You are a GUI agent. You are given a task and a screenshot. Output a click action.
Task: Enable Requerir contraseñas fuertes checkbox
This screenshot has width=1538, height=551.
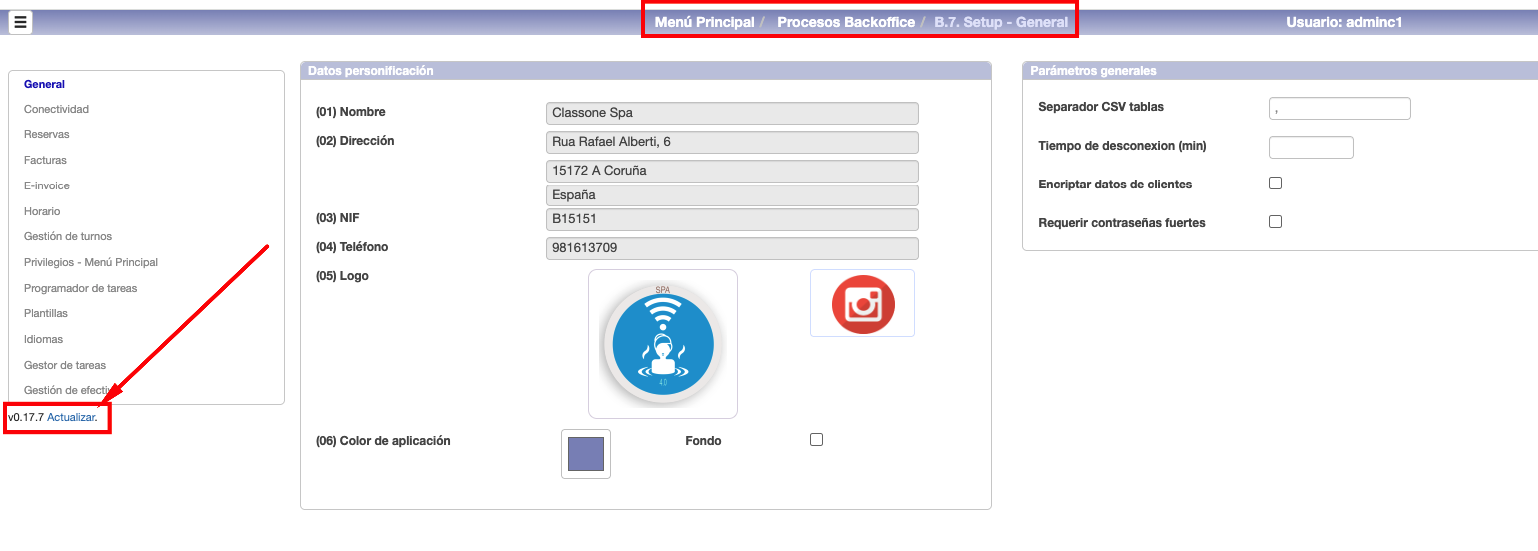click(x=1275, y=222)
